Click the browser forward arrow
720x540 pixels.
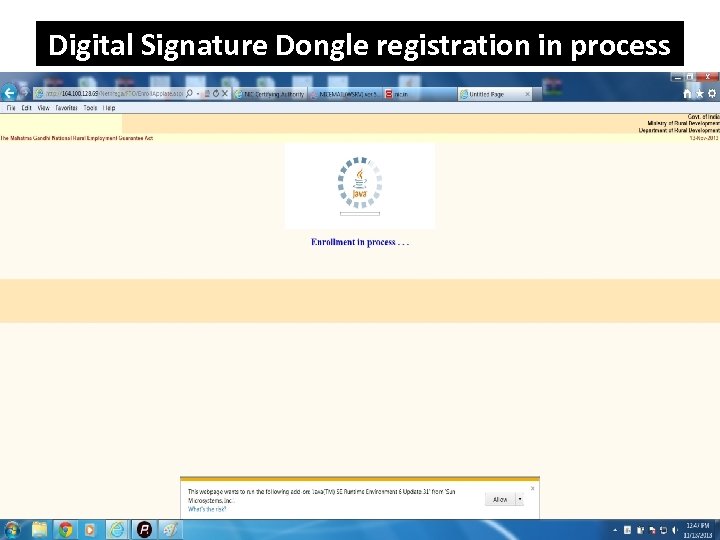point(25,93)
